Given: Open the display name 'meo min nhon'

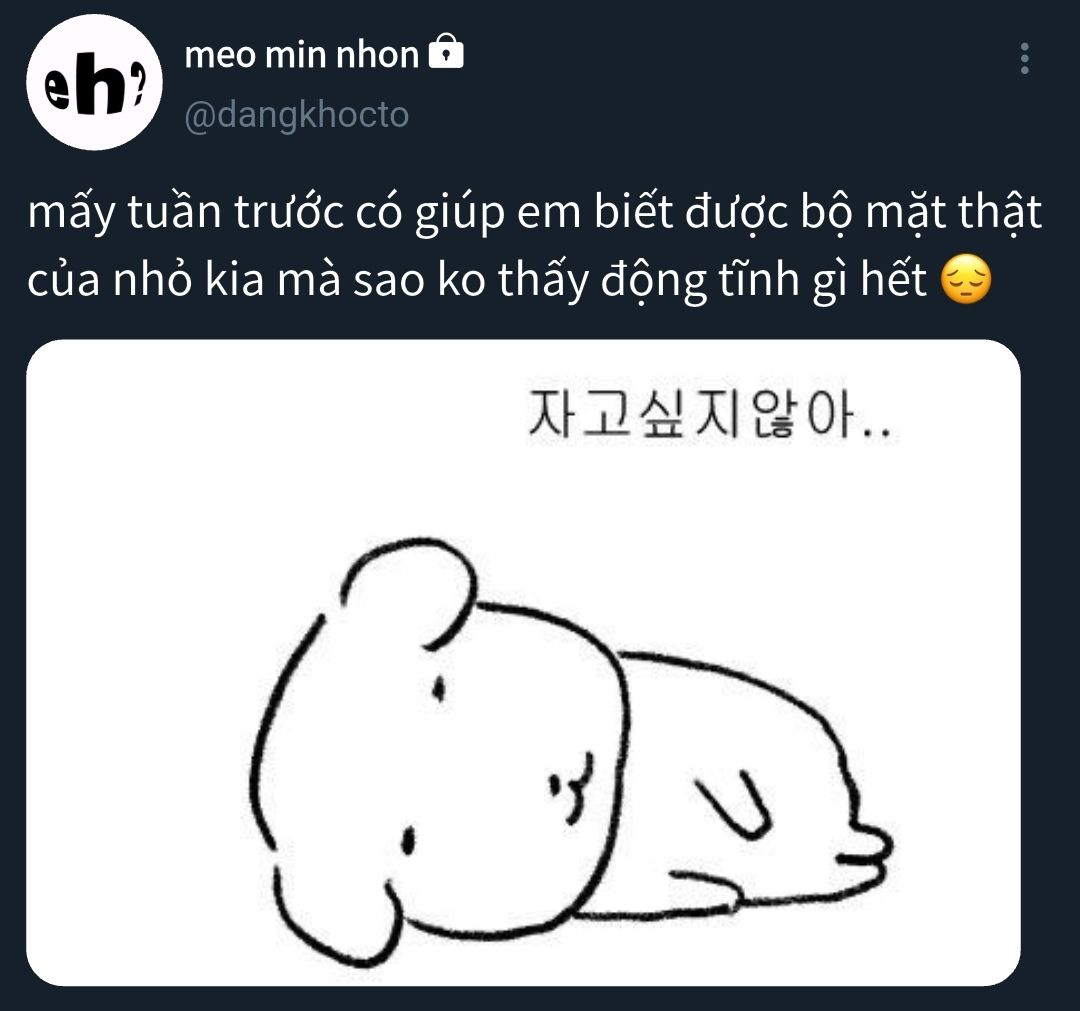Looking at the screenshot, I should pos(302,54).
